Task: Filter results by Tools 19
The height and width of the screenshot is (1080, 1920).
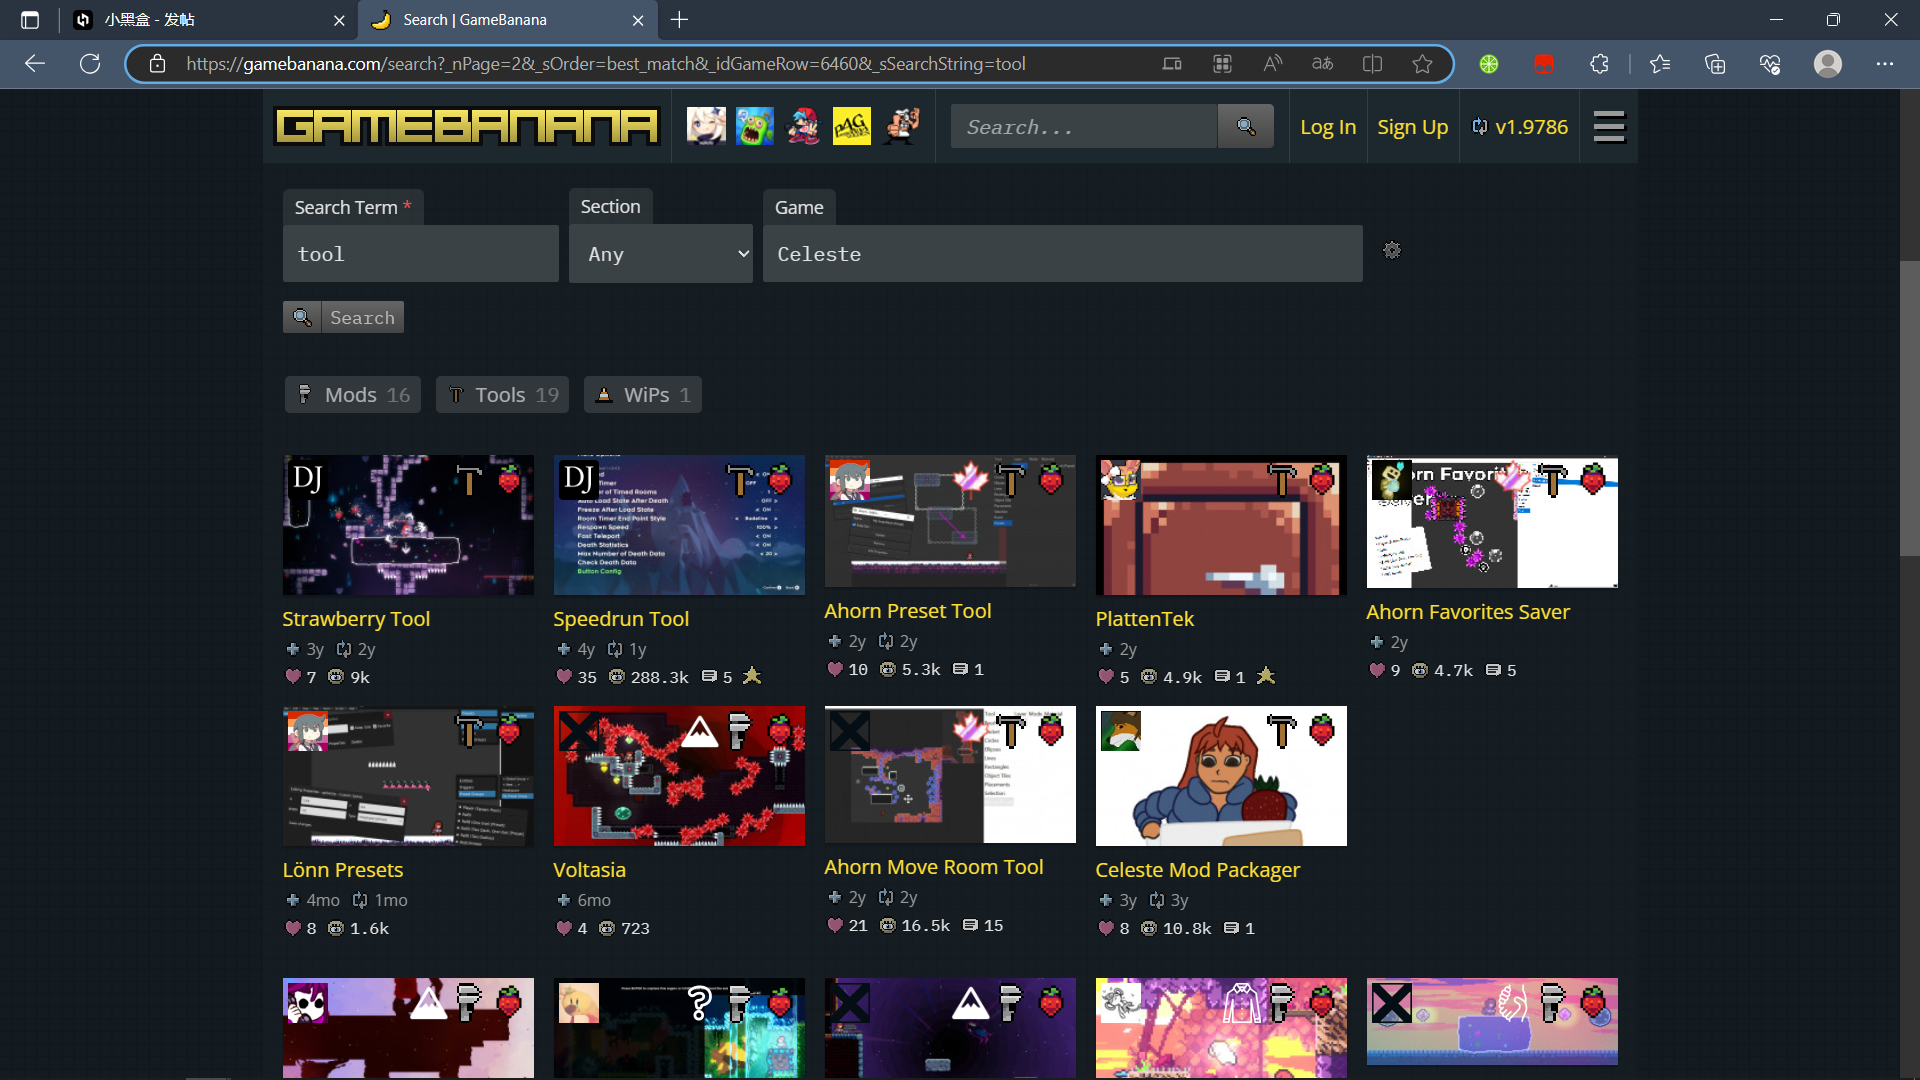Action: click(x=503, y=395)
